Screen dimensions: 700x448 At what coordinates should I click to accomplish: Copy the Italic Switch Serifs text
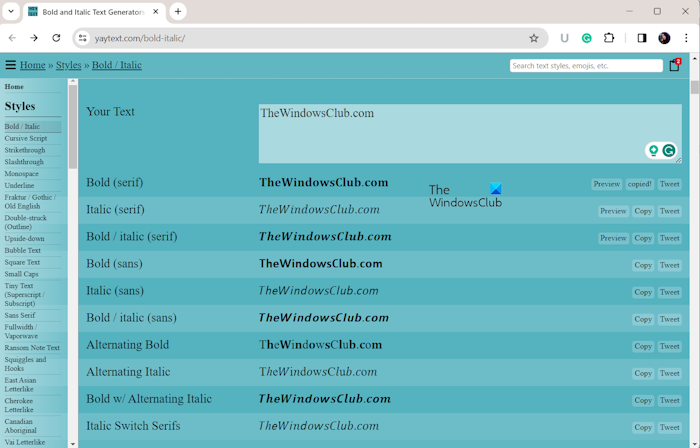[643, 427]
